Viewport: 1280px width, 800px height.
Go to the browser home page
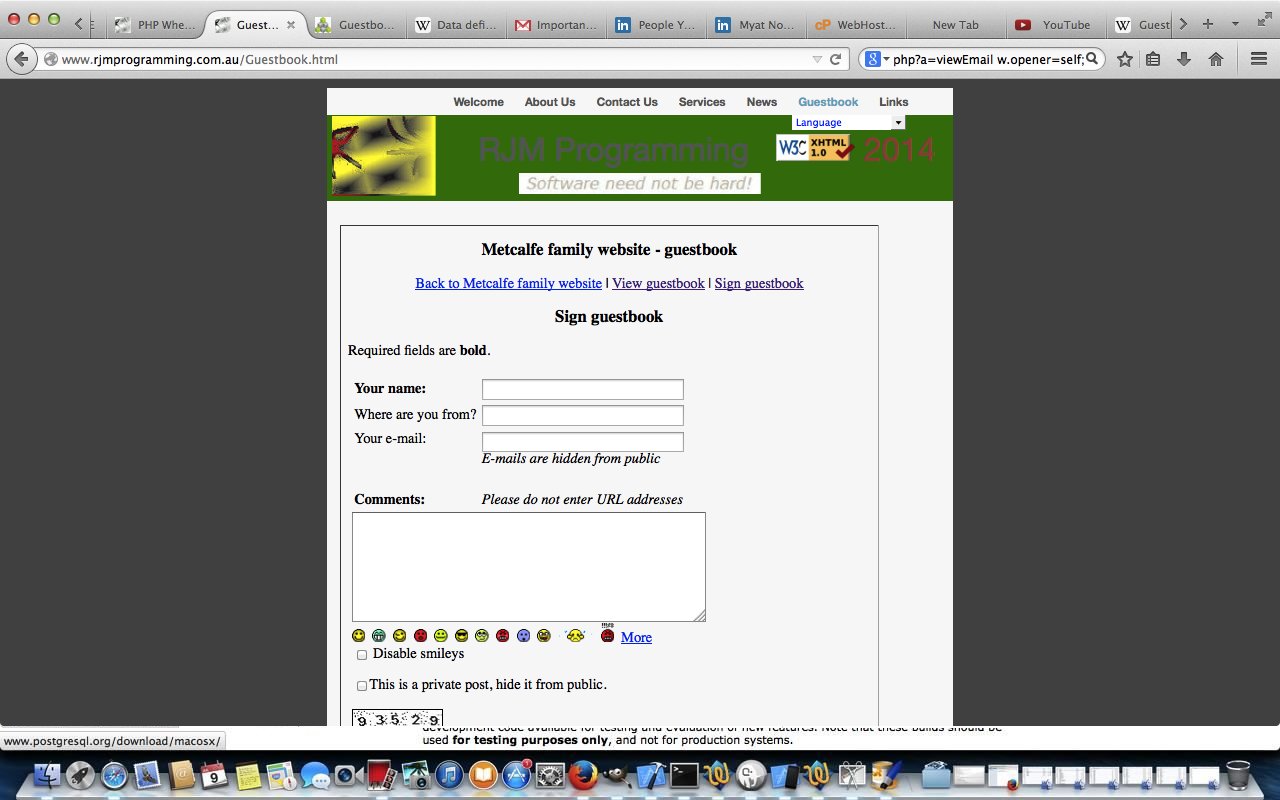[x=1216, y=59]
